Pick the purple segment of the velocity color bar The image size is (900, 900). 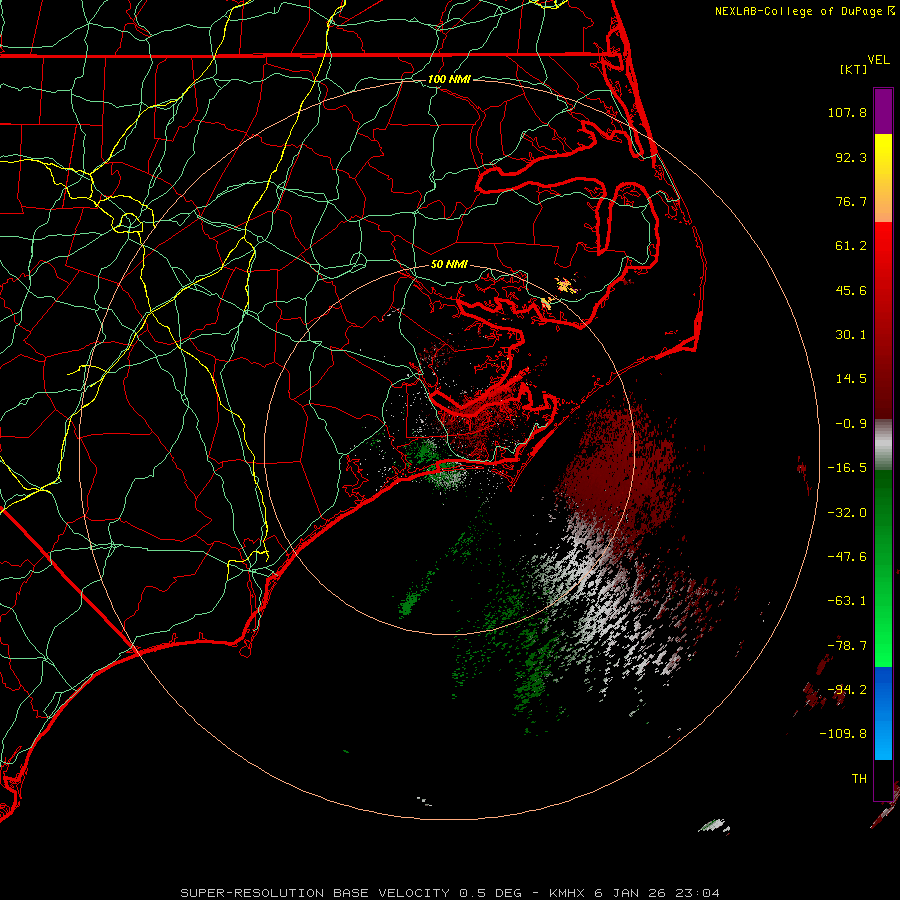(883, 112)
